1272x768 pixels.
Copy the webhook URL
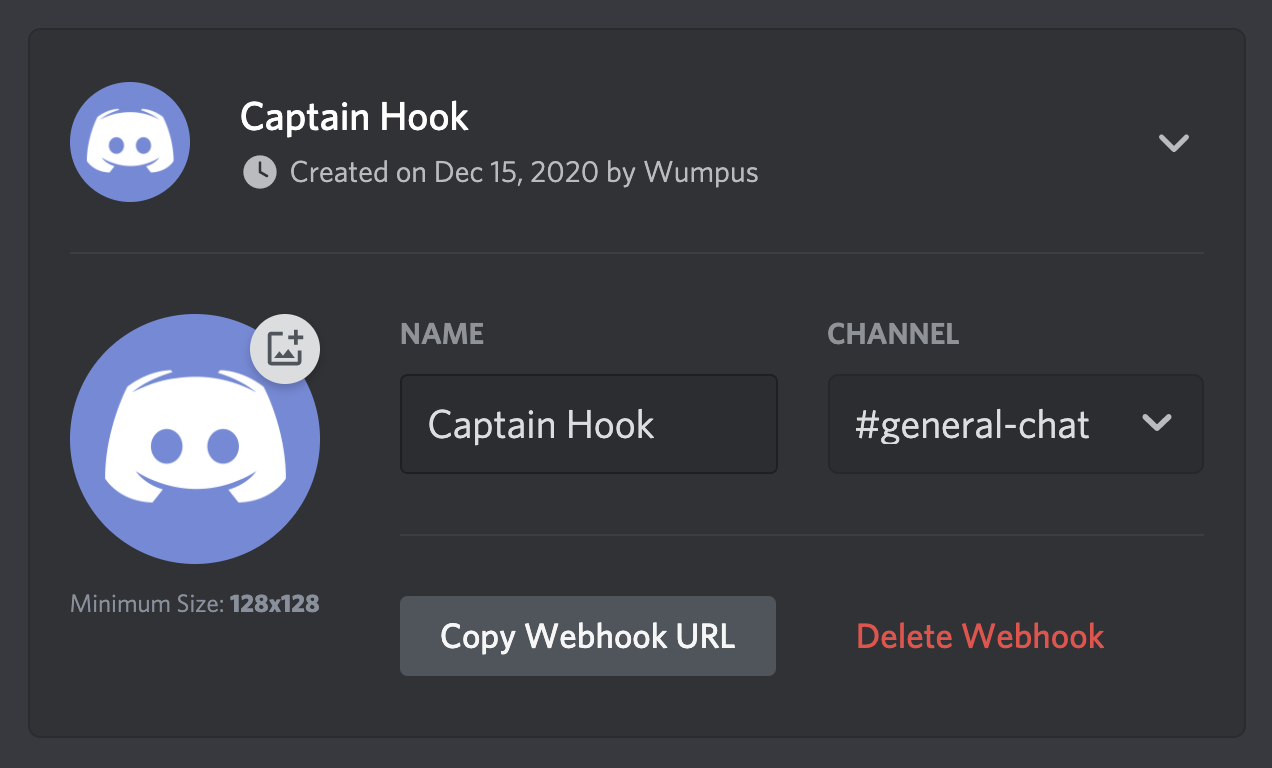588,635
